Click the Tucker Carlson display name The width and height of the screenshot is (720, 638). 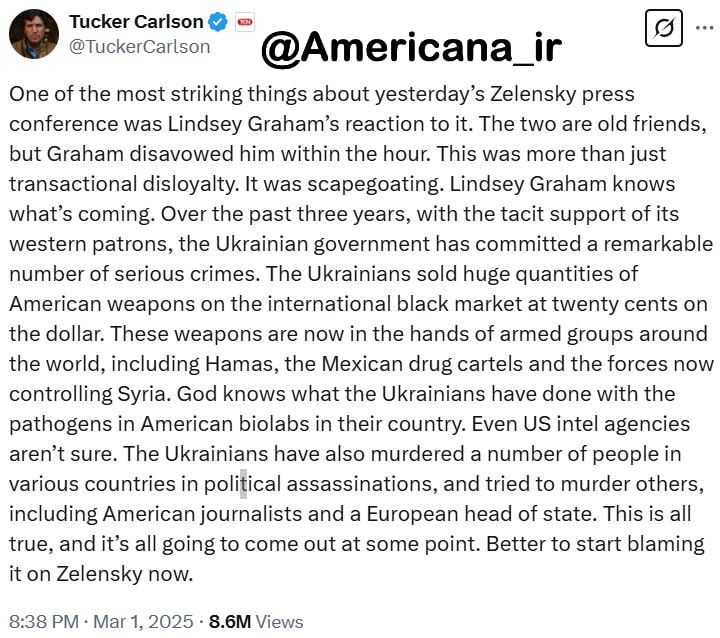(136, 21)
